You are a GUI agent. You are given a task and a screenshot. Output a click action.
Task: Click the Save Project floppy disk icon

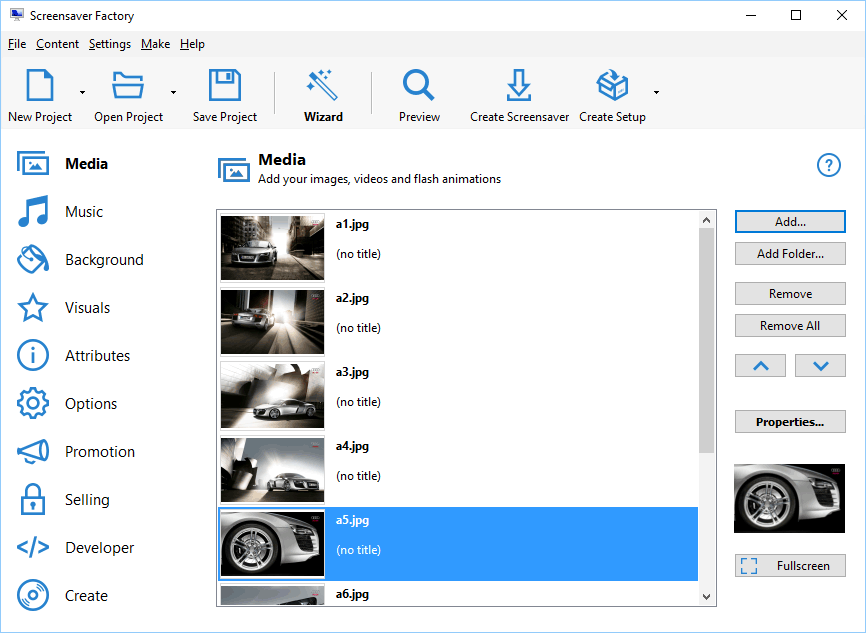coord(224,86)
